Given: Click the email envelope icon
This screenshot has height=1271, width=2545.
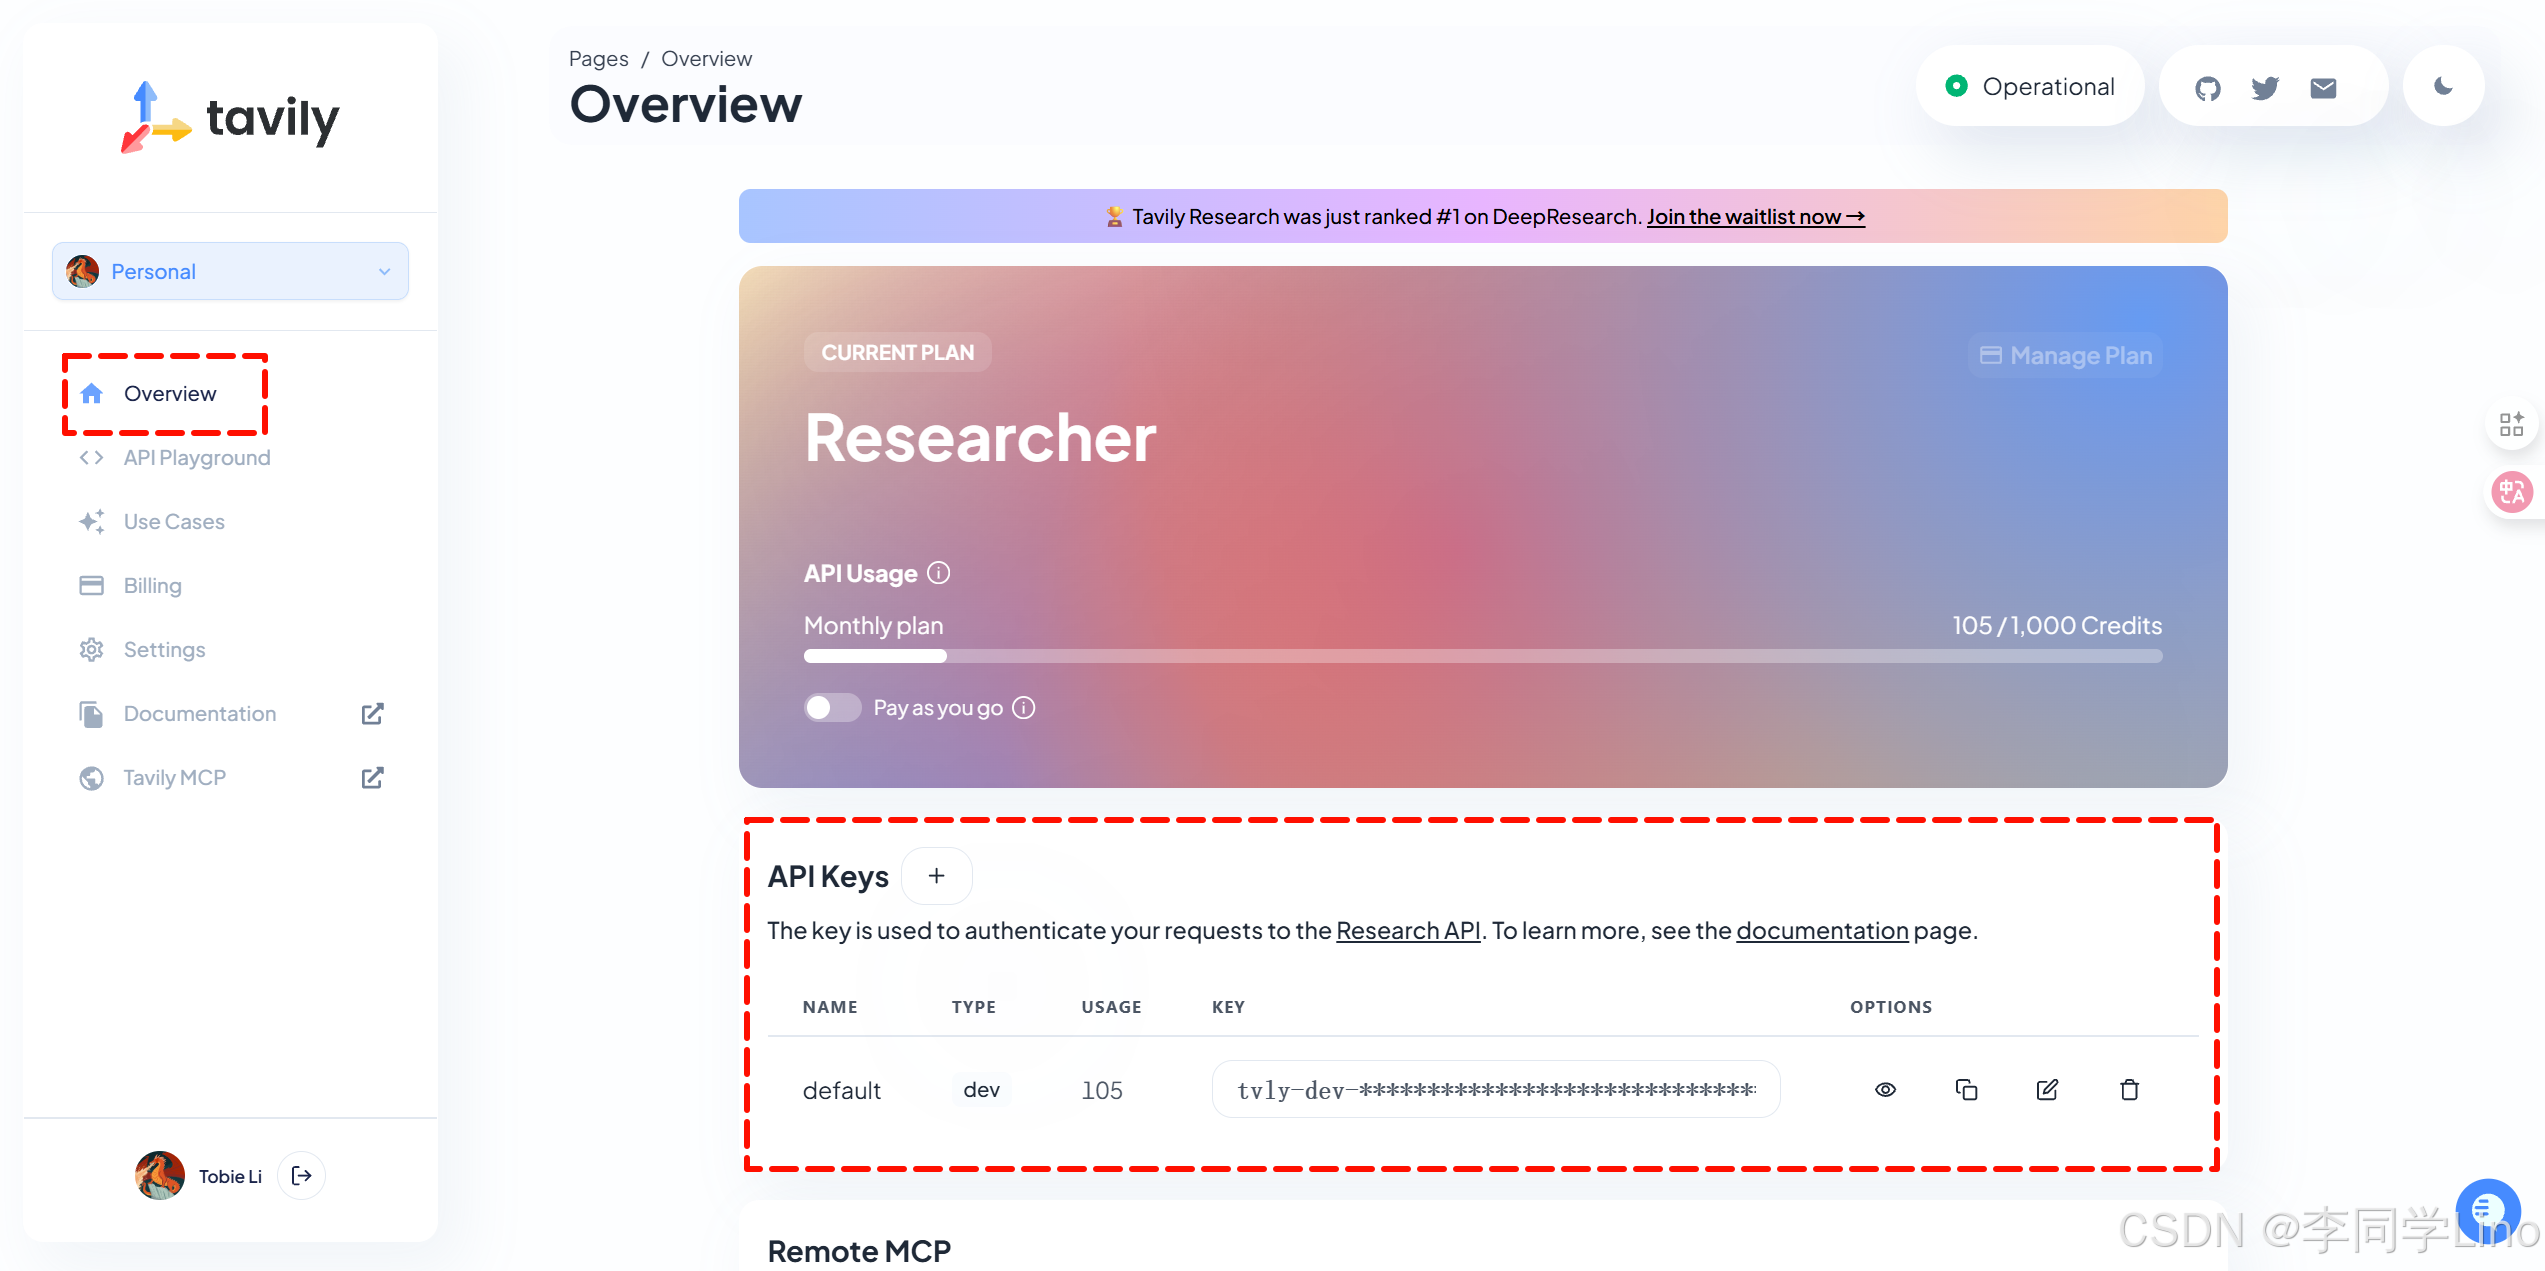Looking at the screenshot, I should [x=2323, y=88].
